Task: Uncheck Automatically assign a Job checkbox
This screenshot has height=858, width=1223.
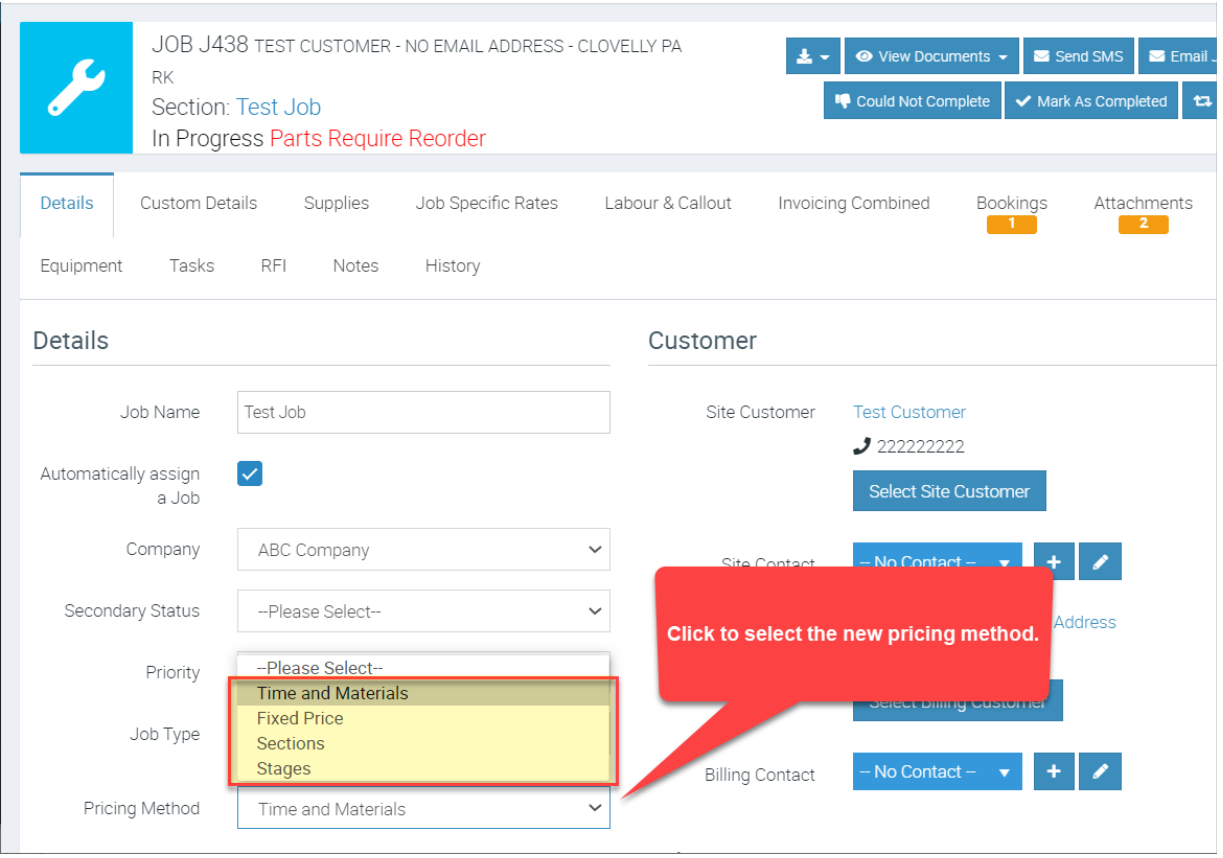Action: click(x=250, y=474)
